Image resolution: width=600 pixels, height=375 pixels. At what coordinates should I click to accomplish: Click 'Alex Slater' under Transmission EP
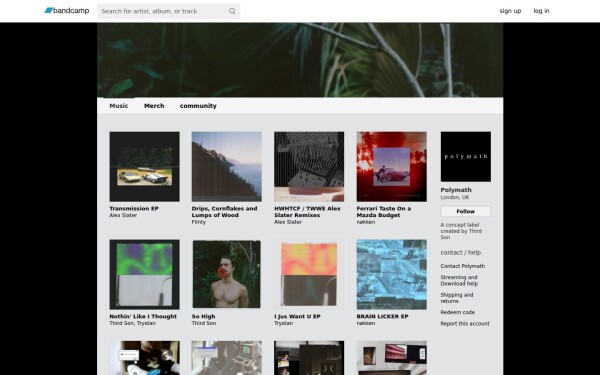pyautogui.click(x=123, y=215)
